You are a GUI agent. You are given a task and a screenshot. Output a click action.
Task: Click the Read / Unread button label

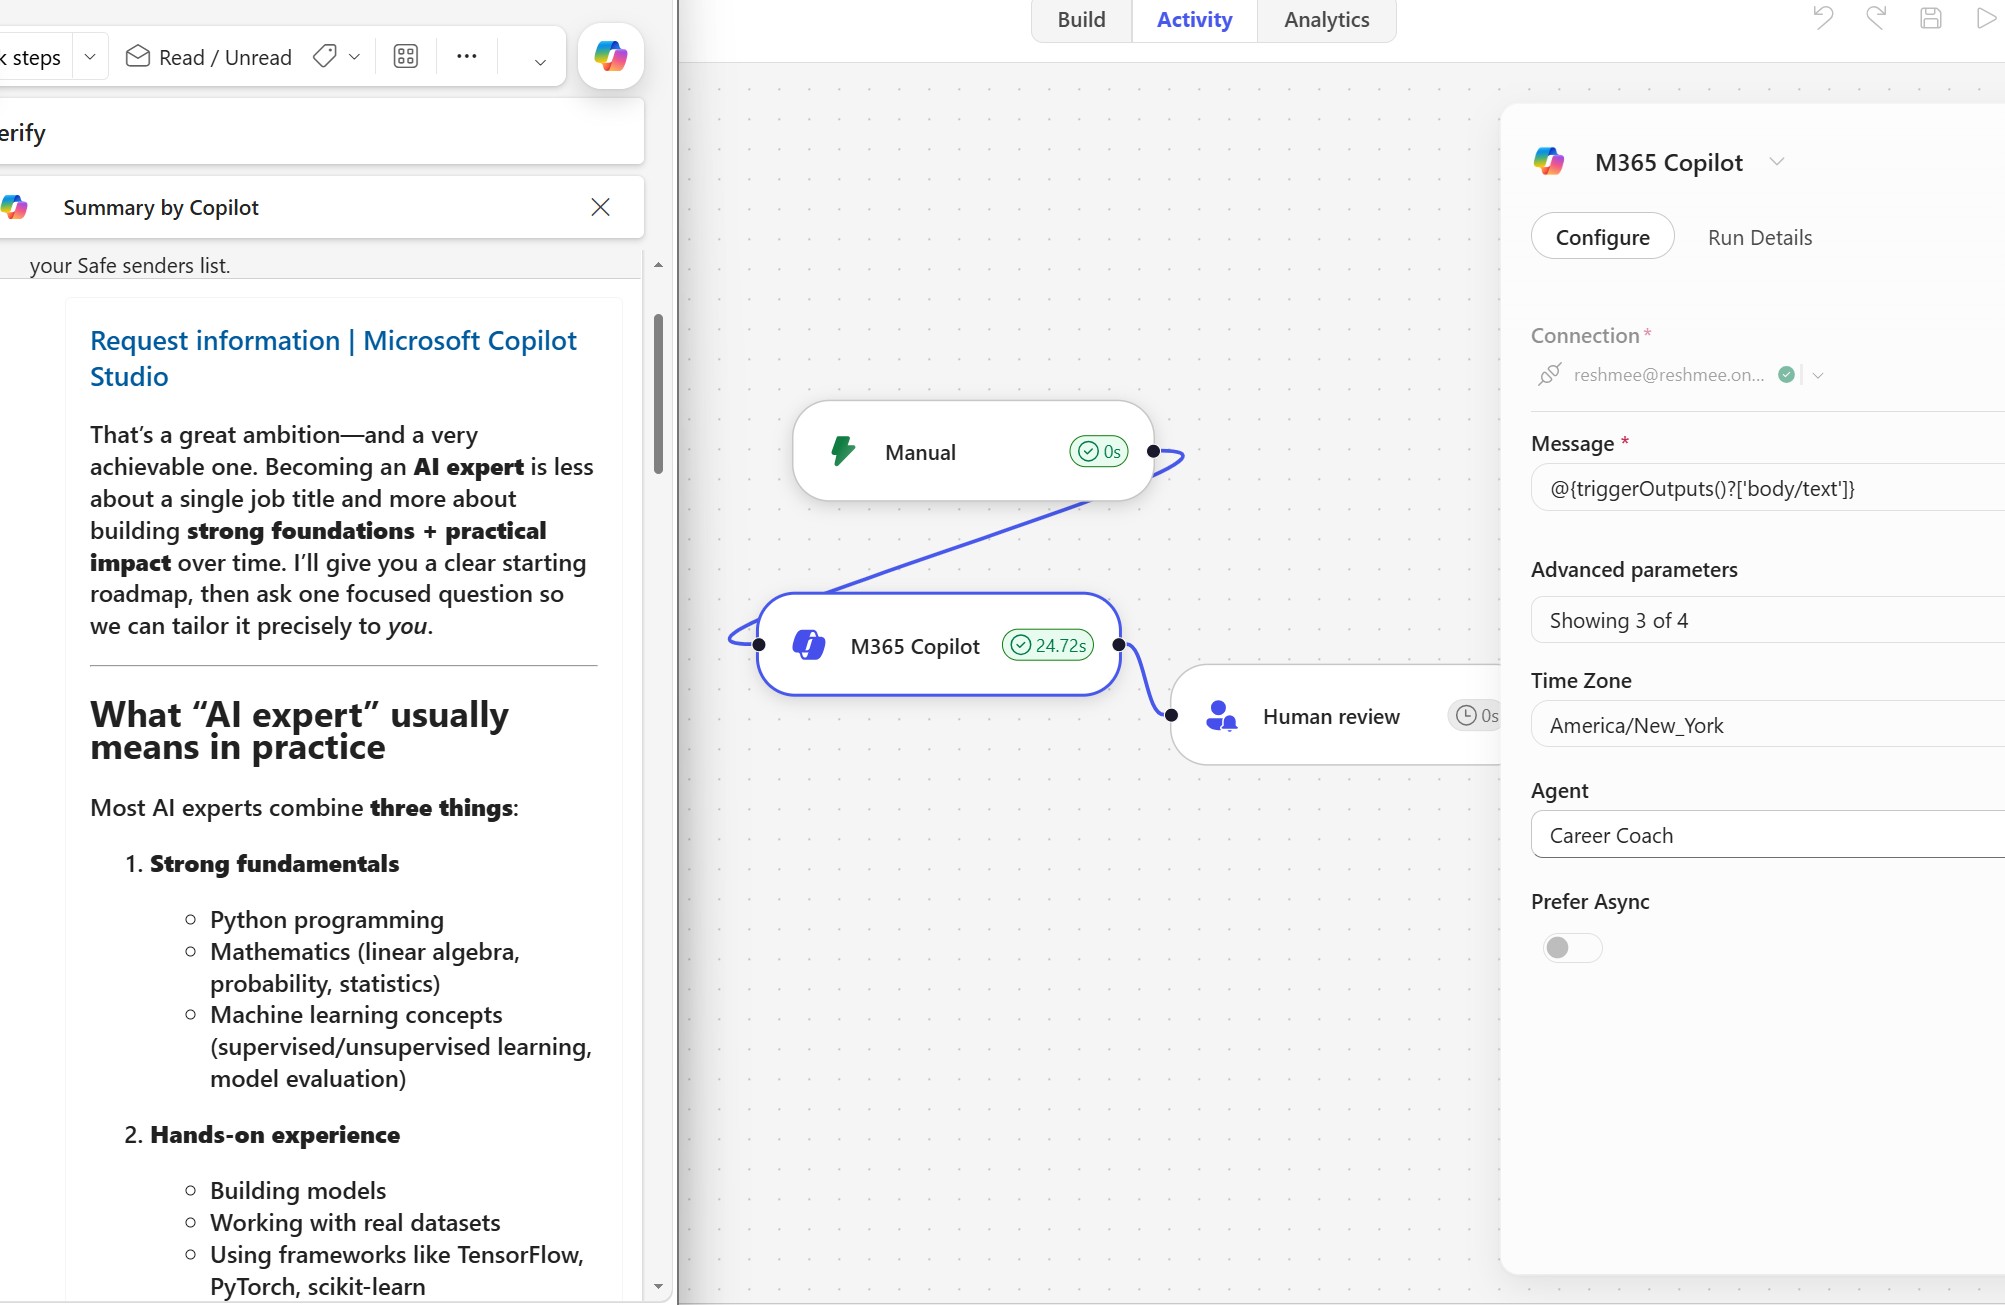[x=225, y=57]
